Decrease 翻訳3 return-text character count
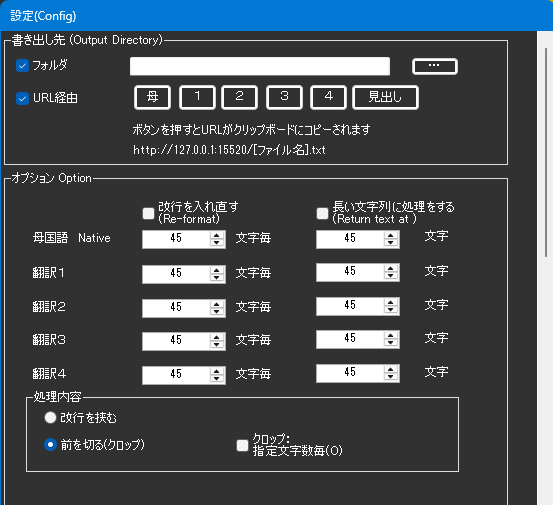 pyautogui.click(x=391, y=343)
